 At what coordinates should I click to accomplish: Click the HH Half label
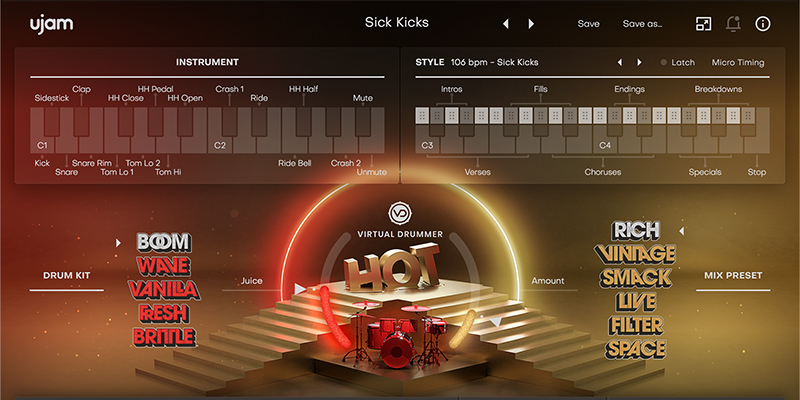tap(304, 89)
